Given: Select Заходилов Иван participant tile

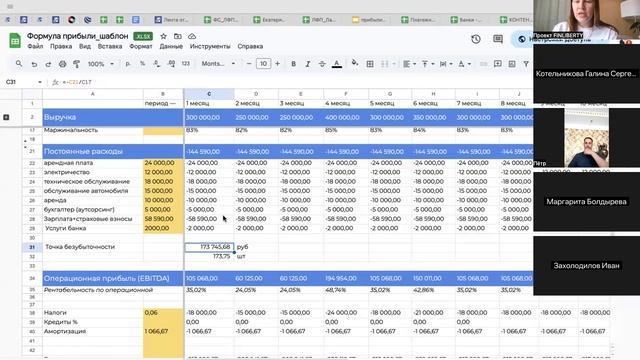Looking at the screenshot, I should [587, 266].
